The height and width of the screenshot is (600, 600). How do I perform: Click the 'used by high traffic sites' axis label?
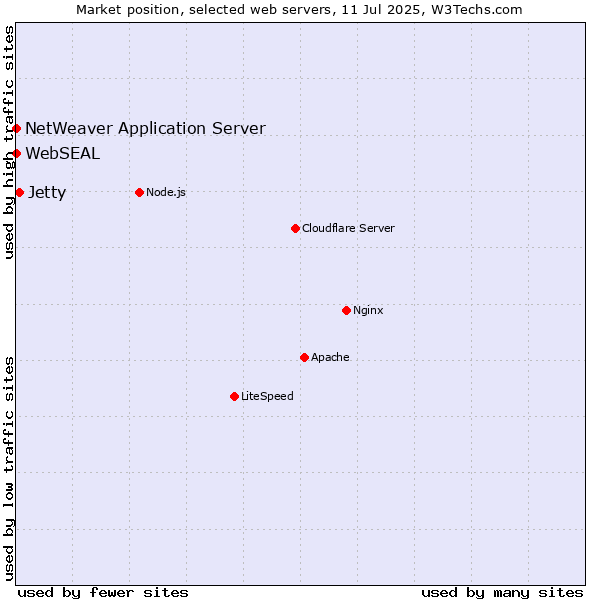pos(9,142)
